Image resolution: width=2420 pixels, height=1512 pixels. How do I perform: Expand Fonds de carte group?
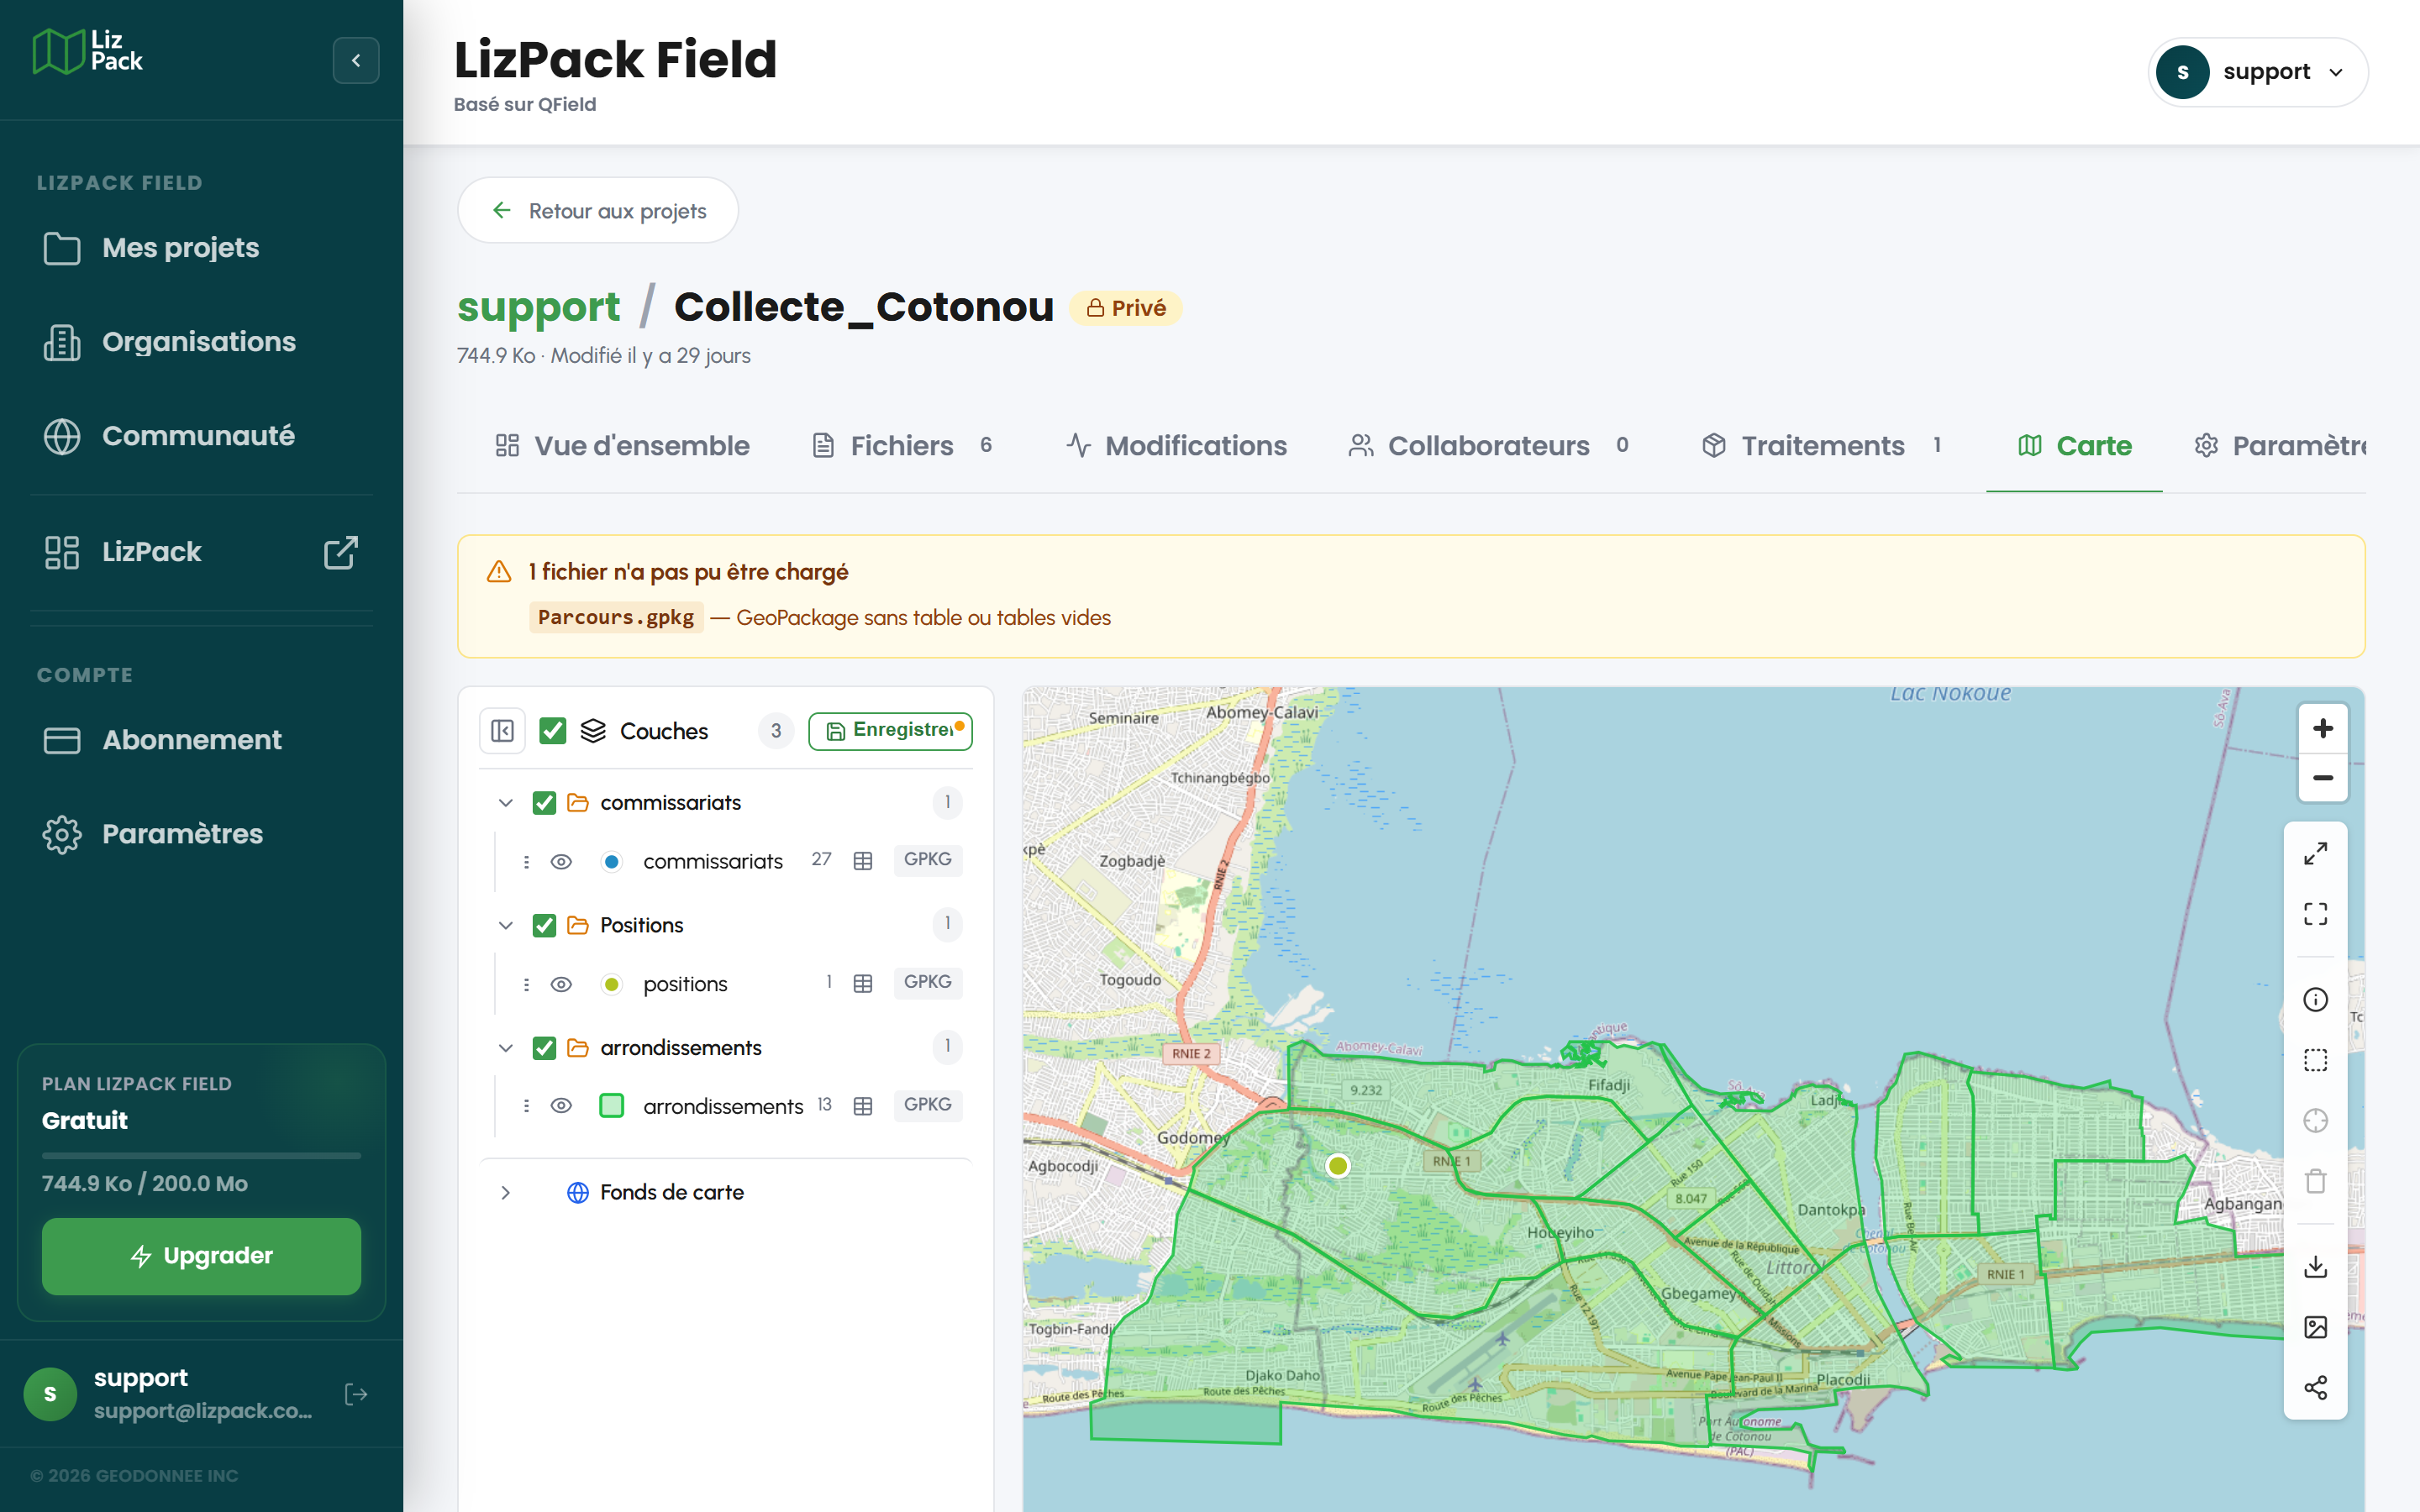(506, 1192)
